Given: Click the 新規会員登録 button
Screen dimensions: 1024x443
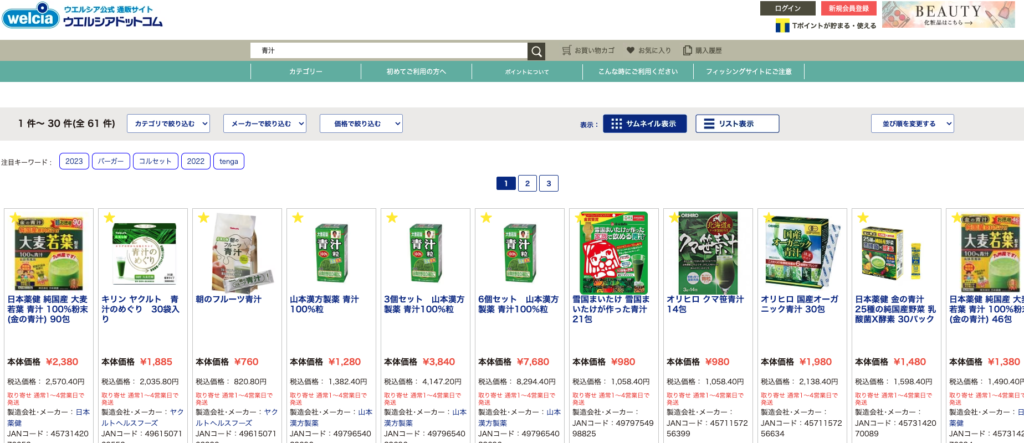Looking at the screenshot, I should 848,8.
